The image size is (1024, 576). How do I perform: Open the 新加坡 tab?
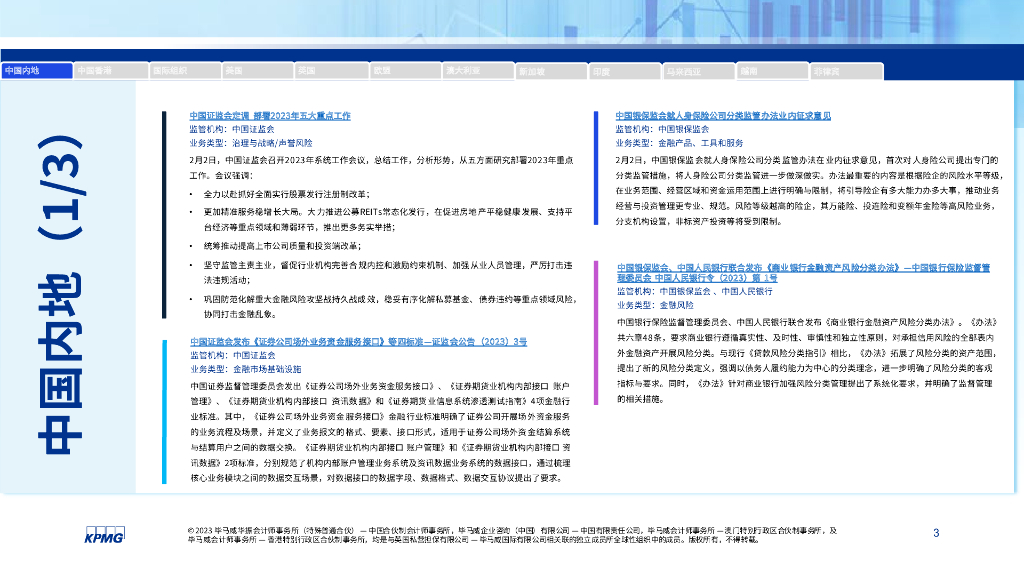click(551, 71)
